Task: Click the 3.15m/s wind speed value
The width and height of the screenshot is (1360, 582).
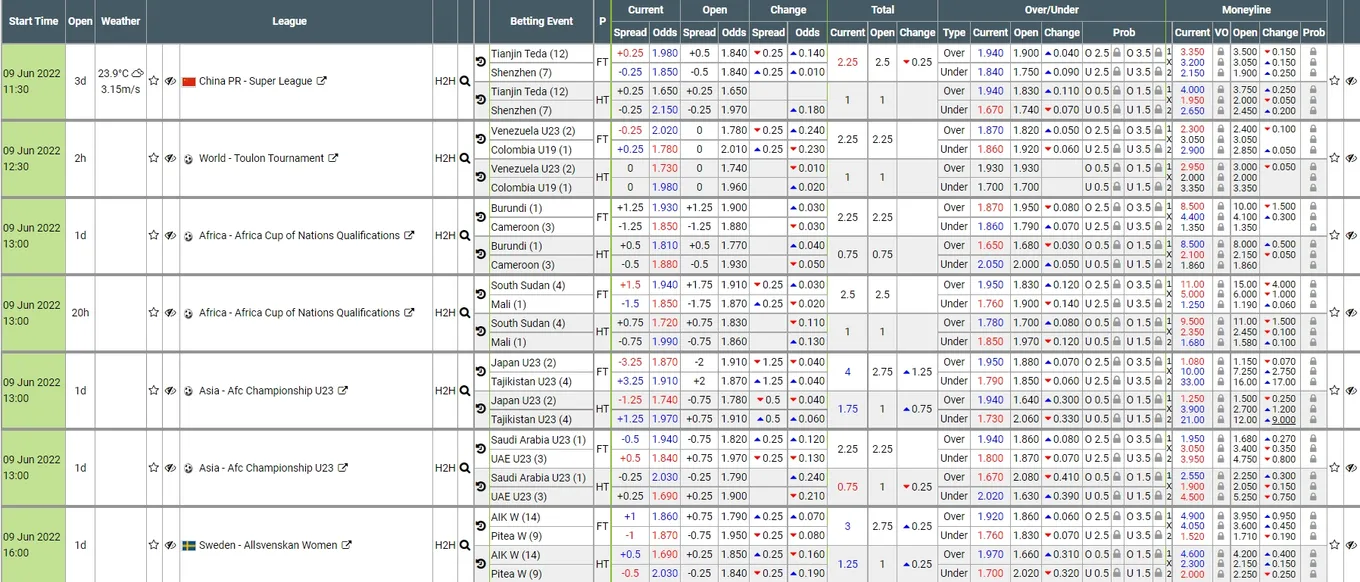Action: point(121,89)
